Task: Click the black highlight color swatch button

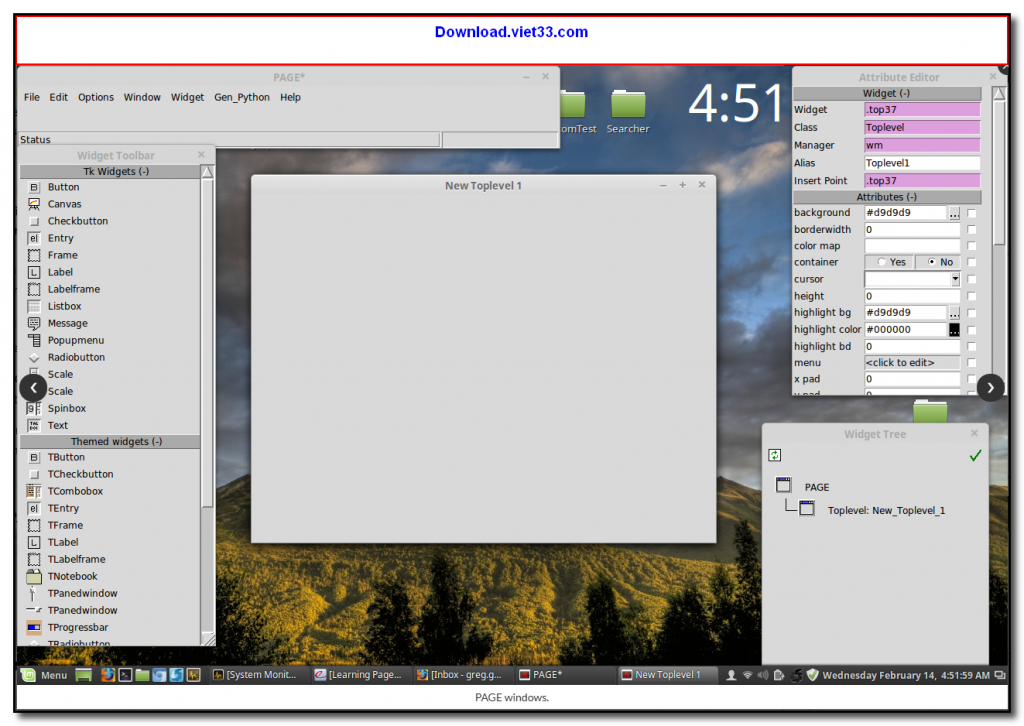Action: (954, 329)
